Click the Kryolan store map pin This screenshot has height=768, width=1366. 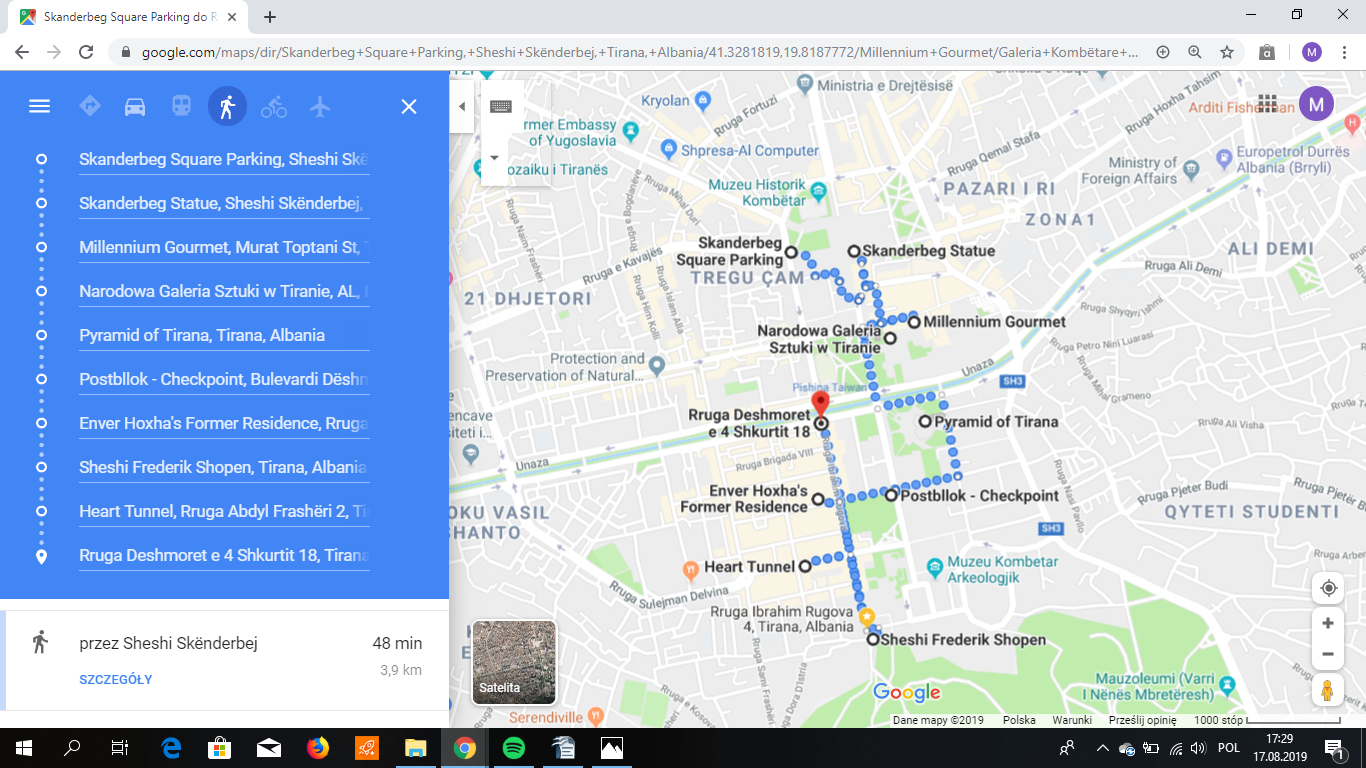[x=702, y=100]
